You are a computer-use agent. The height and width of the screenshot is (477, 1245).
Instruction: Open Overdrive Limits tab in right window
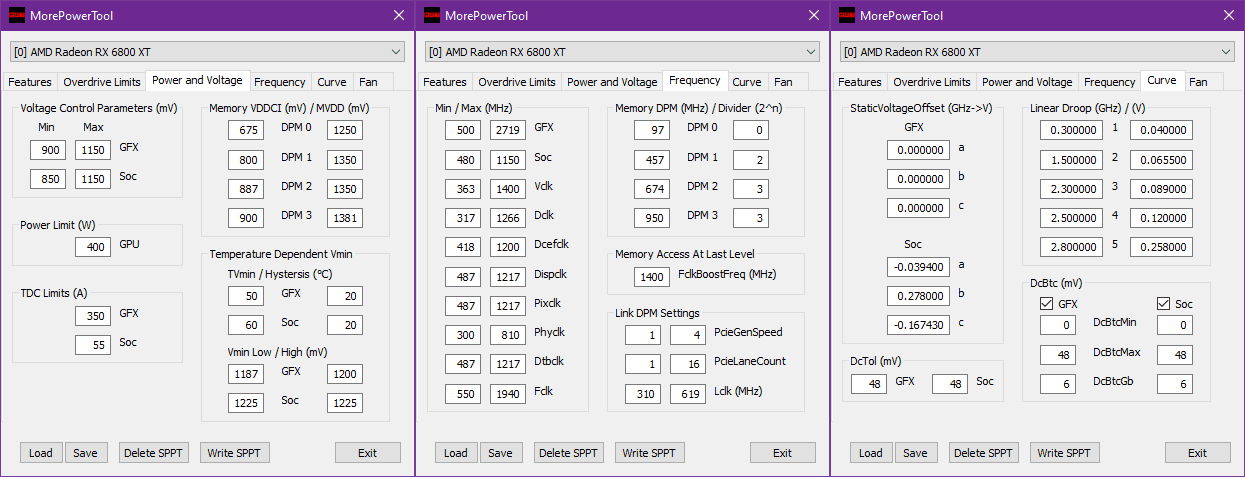pos(932,82)
